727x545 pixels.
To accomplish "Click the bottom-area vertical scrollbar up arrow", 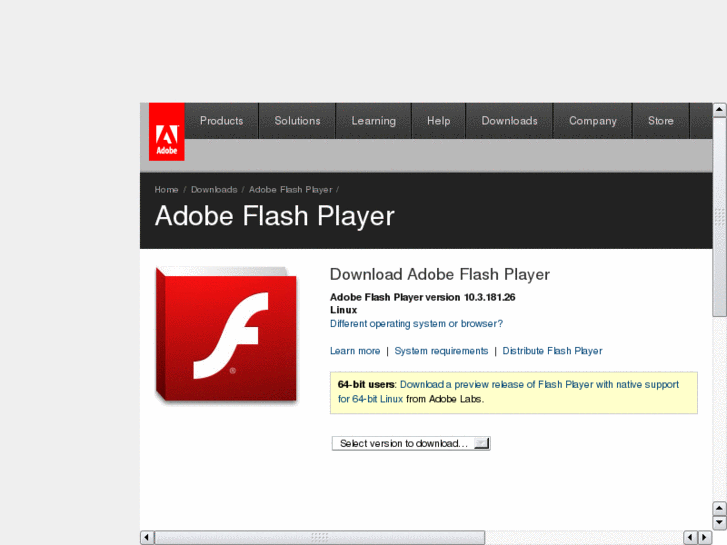I will click(719, 509).
